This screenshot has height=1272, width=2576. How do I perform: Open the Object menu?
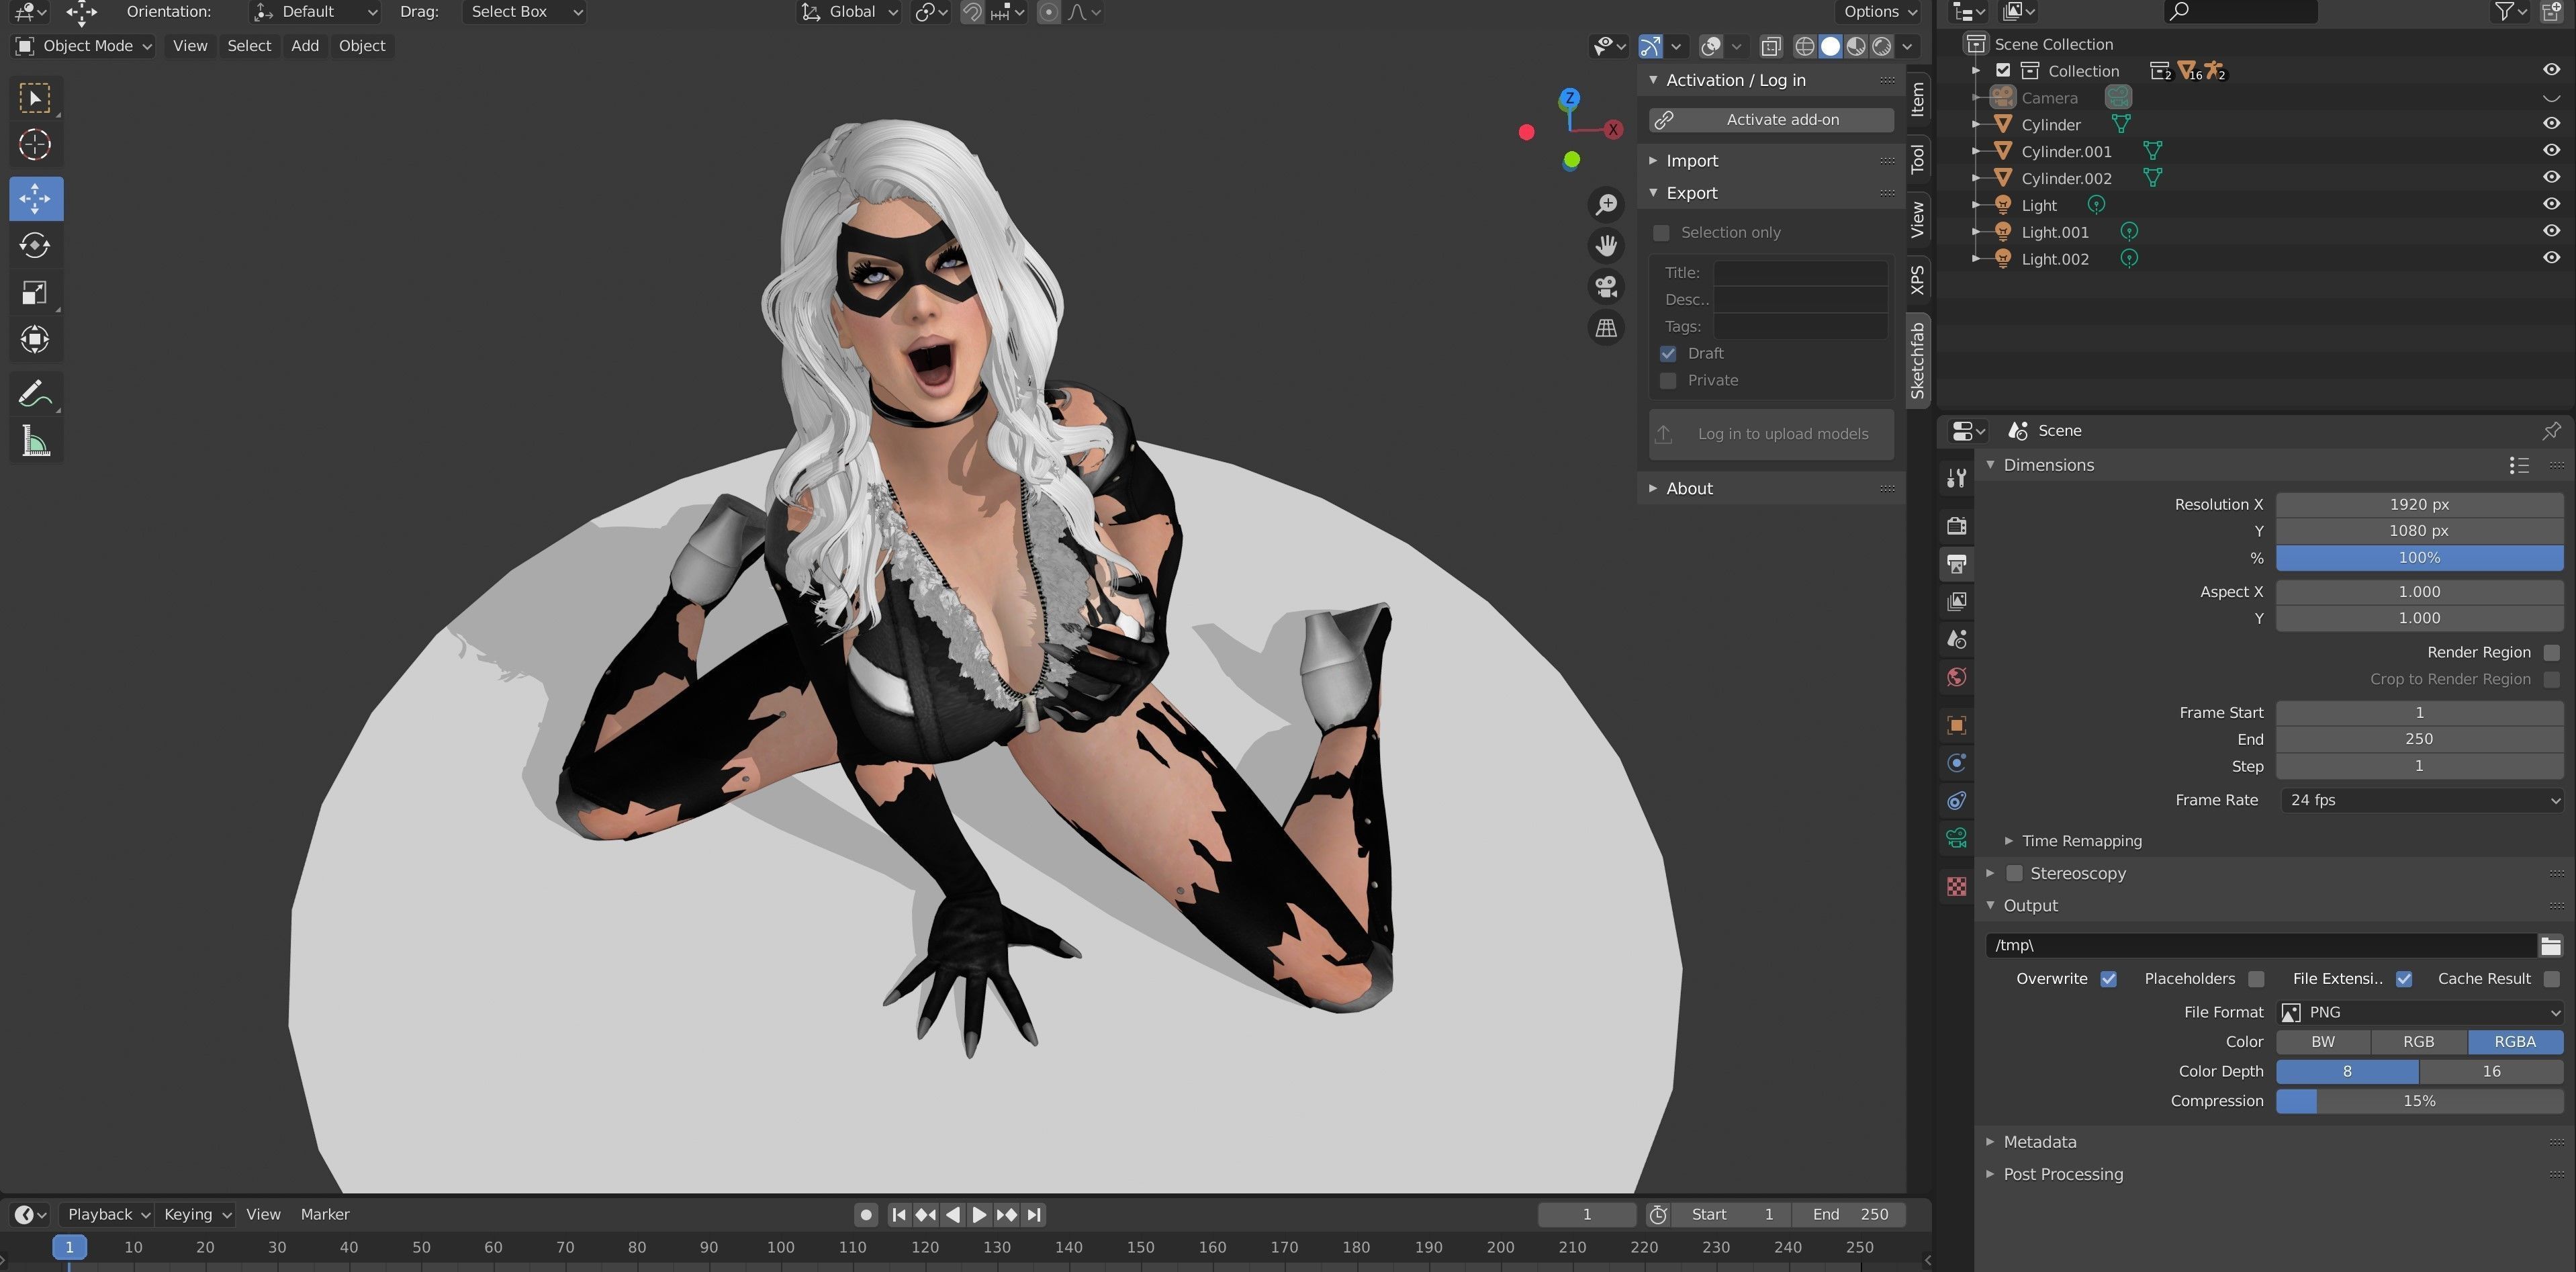coord(362,46)
